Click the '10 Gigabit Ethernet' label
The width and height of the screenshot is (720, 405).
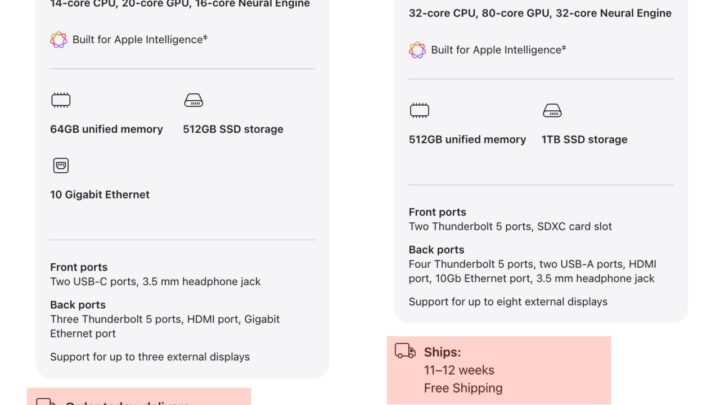pyautogui.click(x=100, y=195)
